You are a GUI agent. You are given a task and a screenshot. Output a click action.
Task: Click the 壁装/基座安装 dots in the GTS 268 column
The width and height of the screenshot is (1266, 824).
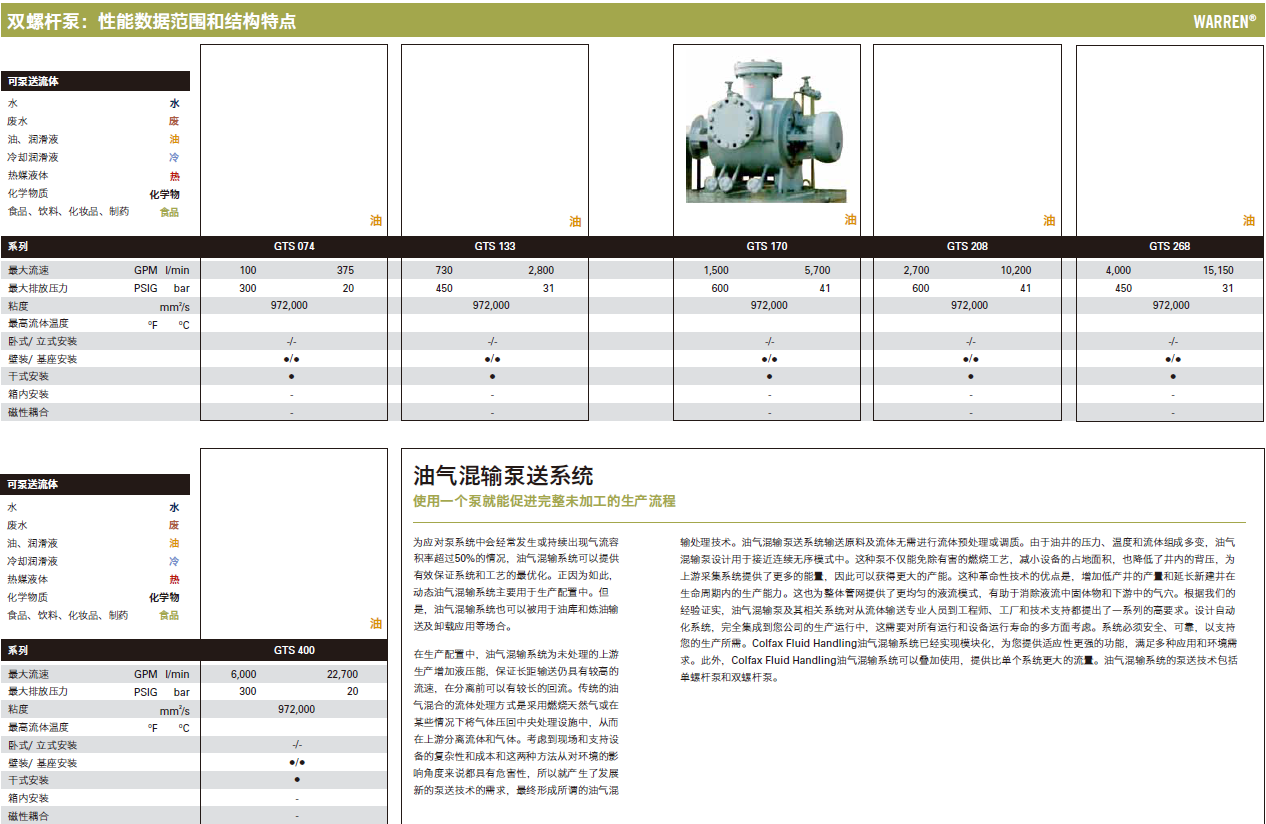tap(1173, 359)
